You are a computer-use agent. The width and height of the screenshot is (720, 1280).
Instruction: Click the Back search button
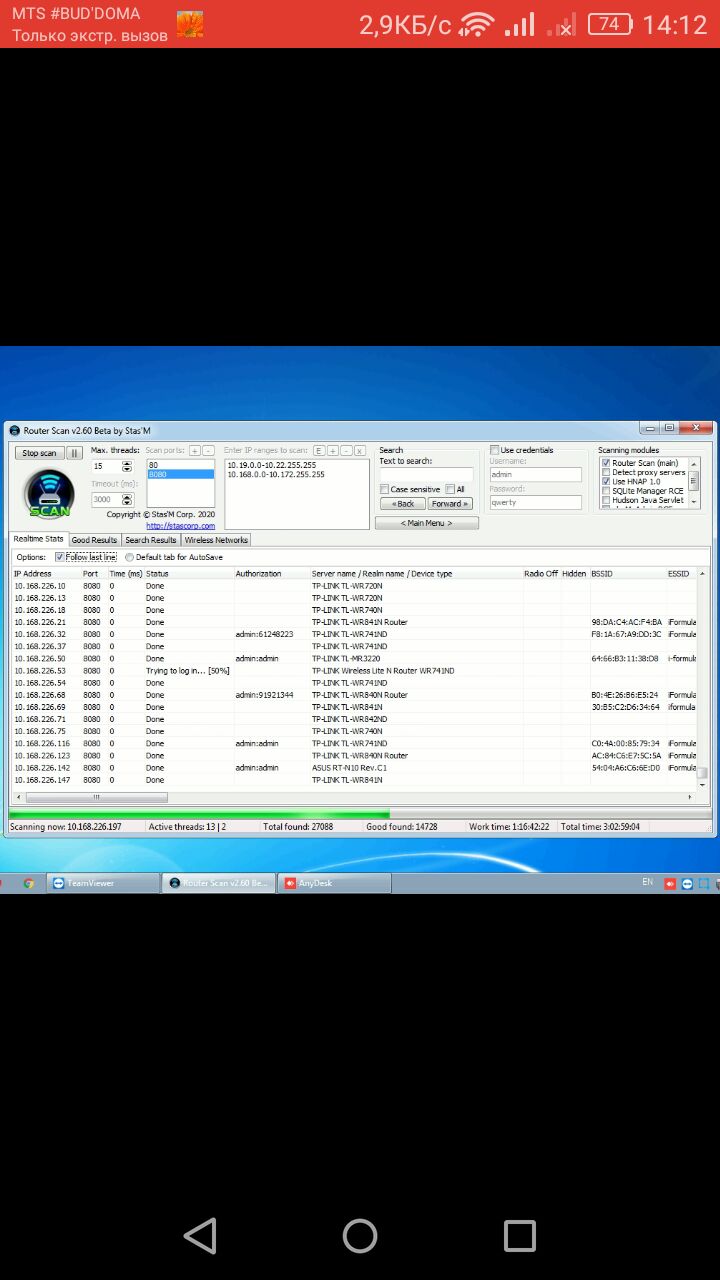pos(402,504)
